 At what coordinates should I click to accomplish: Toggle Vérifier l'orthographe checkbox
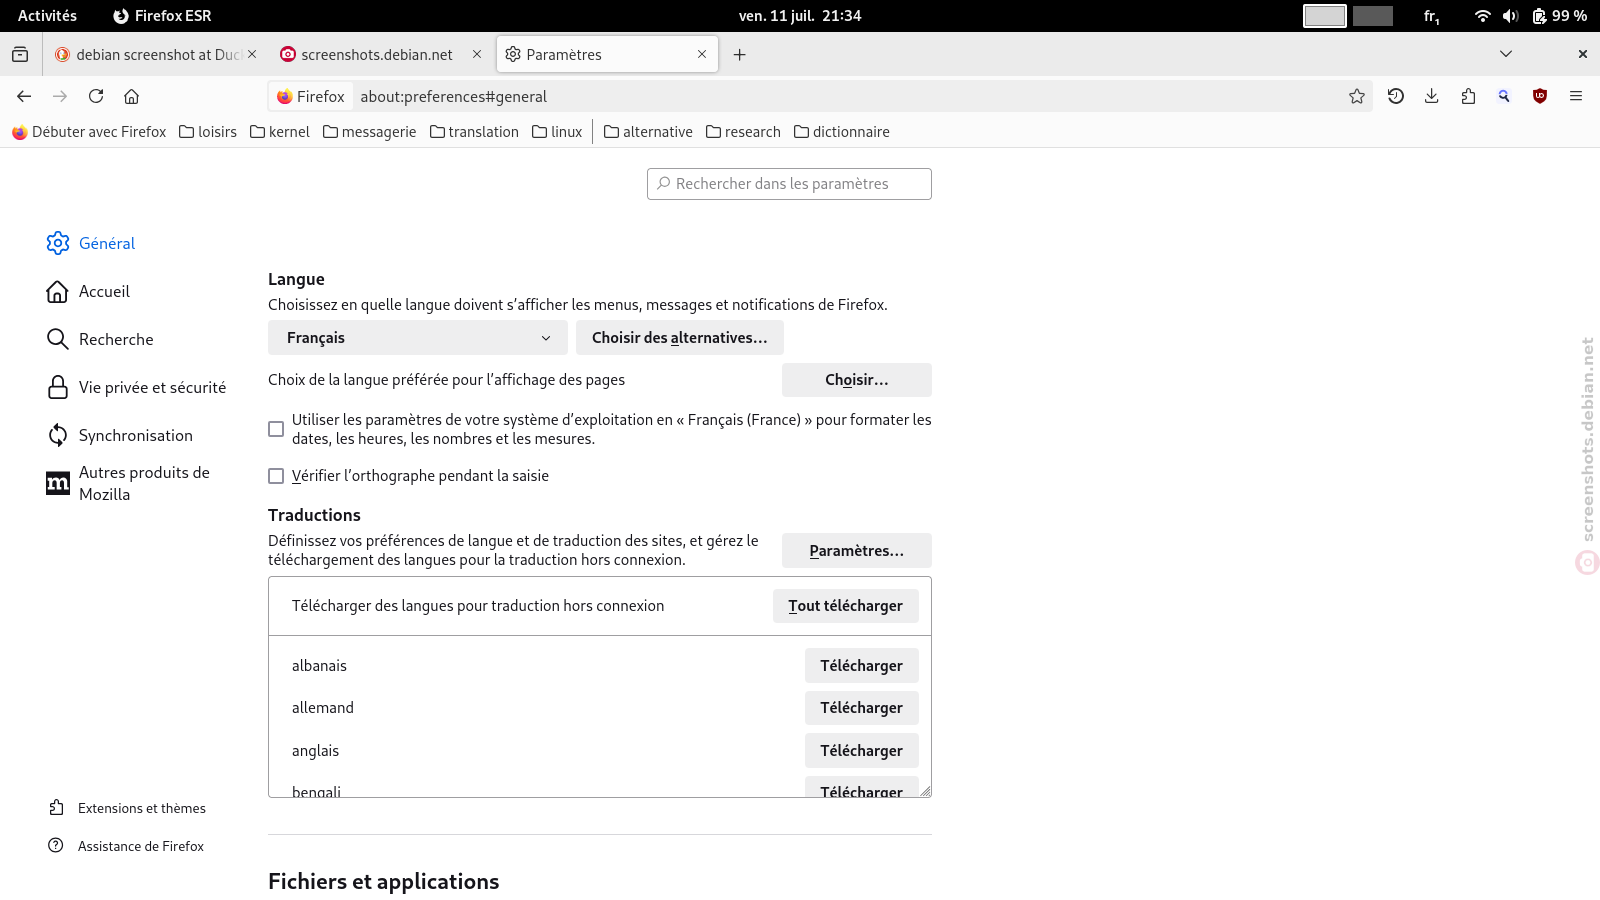[x=276, y=476]
